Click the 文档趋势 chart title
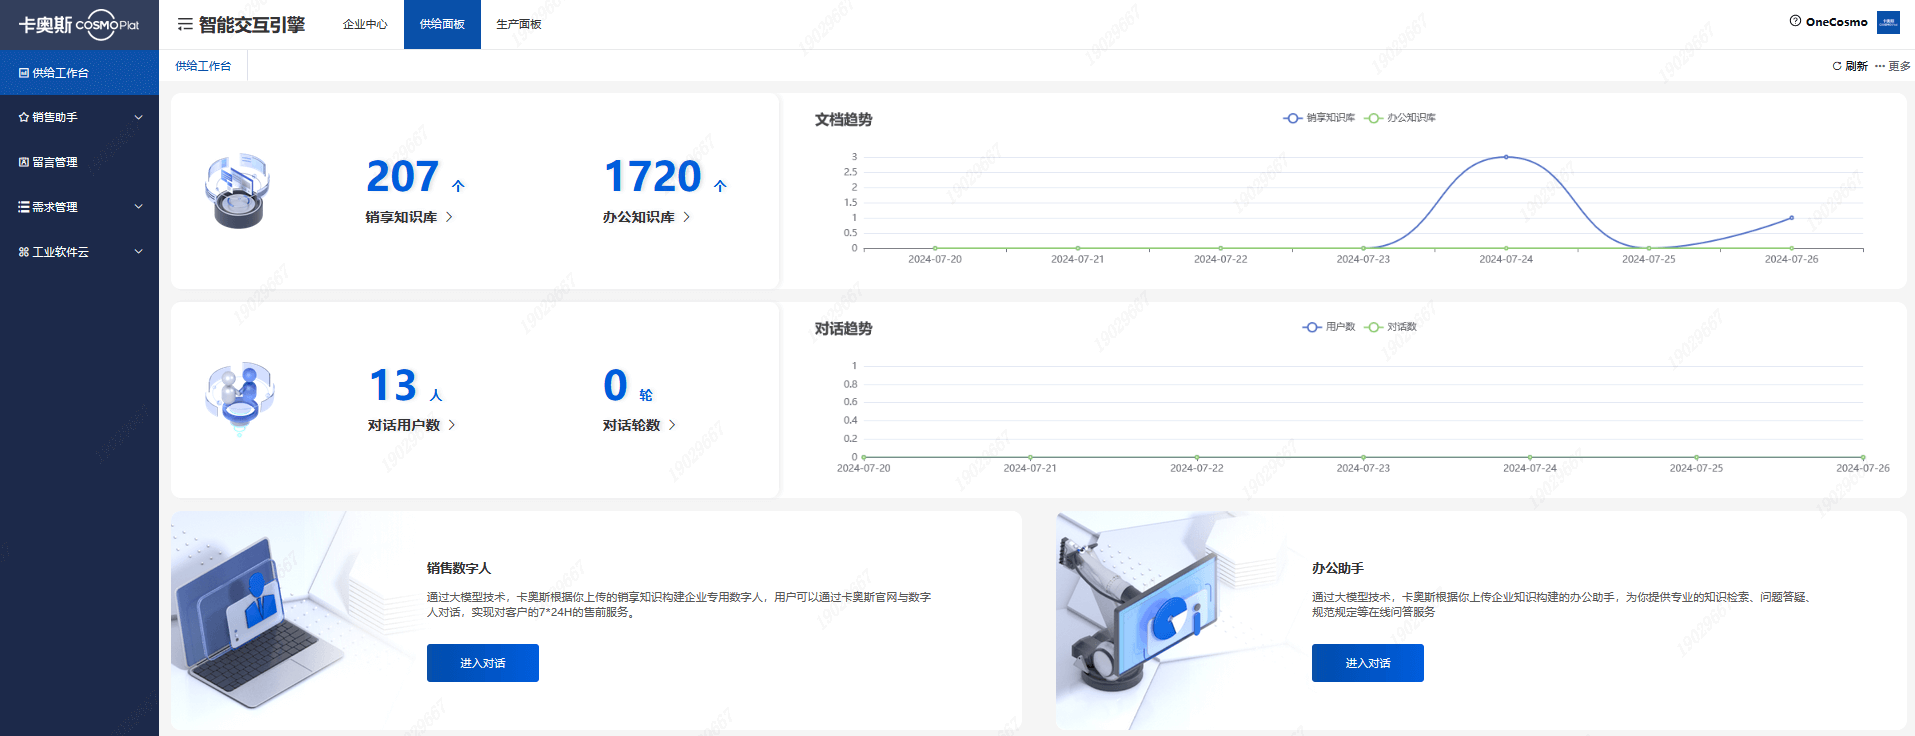Viewport: 1915px width, 736px height. (x=843, y=120)
